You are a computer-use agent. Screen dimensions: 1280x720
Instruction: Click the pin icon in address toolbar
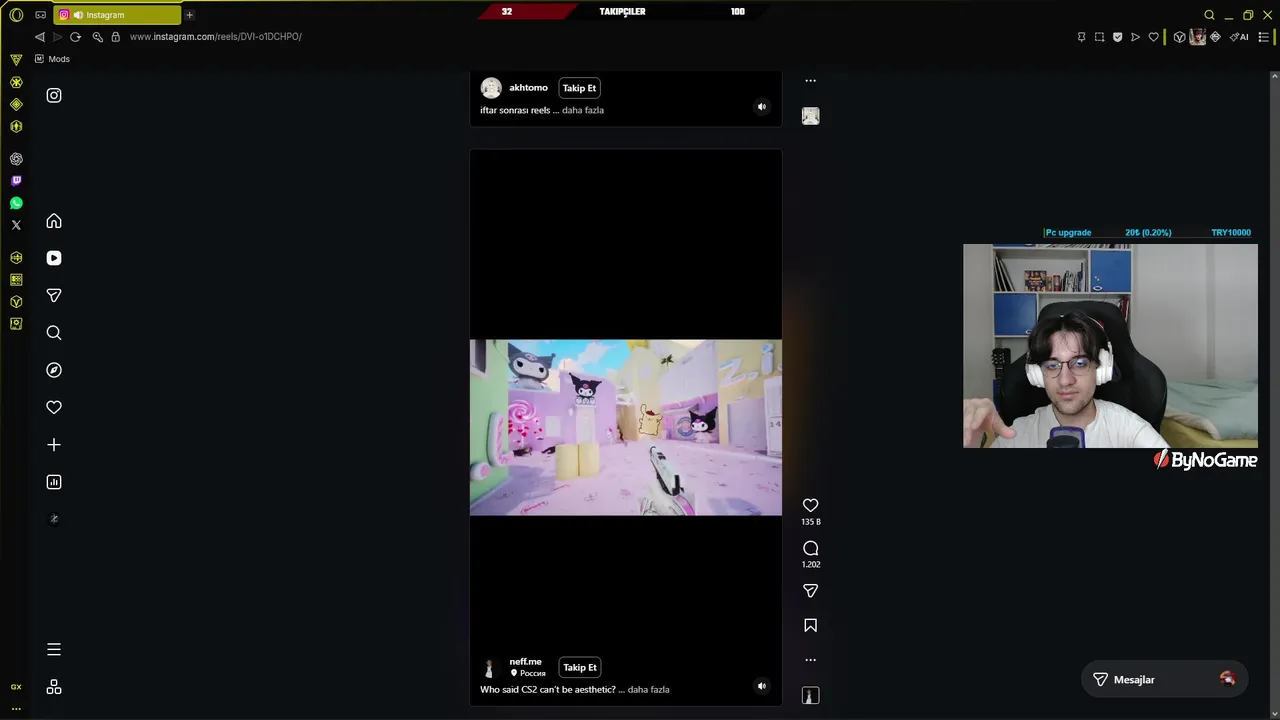1081,37
